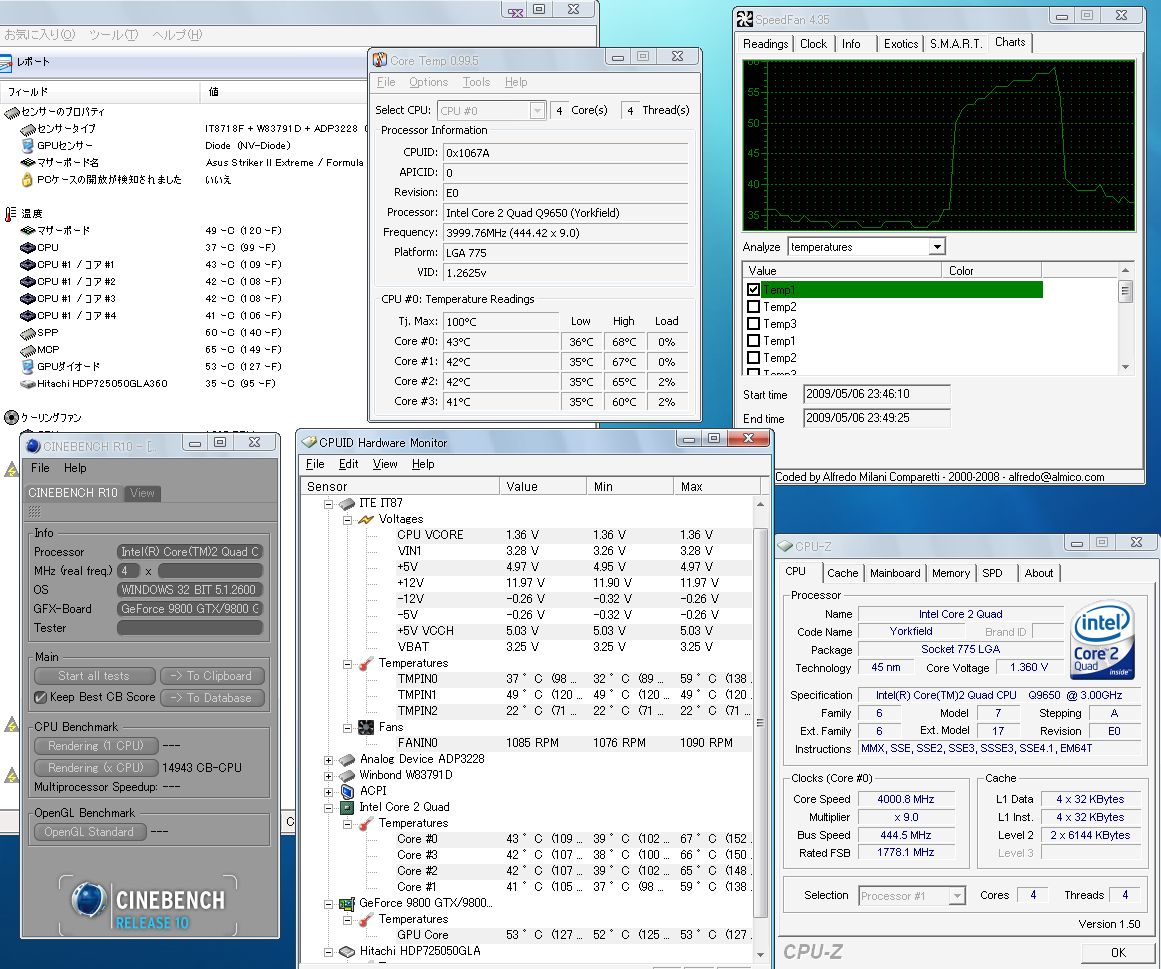Expand the Analog Device ADP3228 node
The image size is (1161, 969).
pyautogui.click(x=328, y=759)
